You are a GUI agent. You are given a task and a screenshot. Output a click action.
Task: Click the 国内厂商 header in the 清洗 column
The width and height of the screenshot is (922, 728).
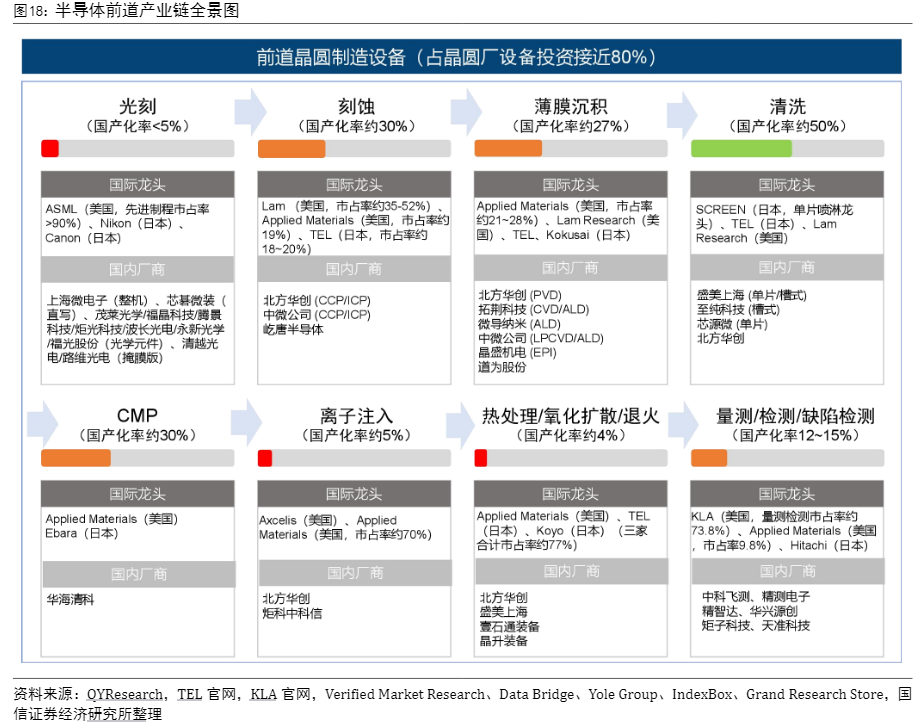pos(787,267)
